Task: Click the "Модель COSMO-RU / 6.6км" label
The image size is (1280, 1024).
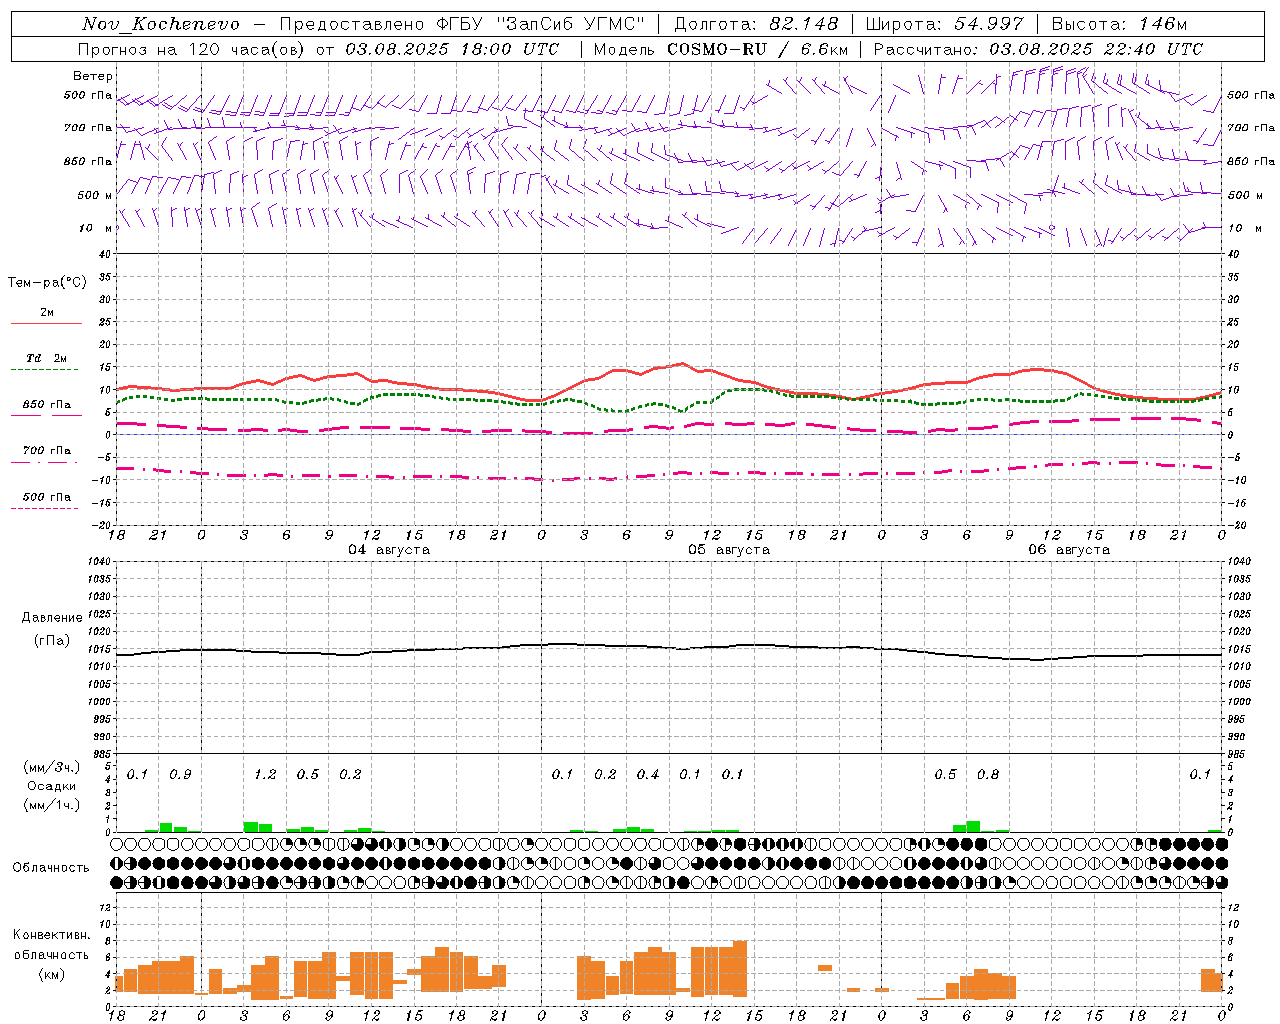Action: (721, 49)
